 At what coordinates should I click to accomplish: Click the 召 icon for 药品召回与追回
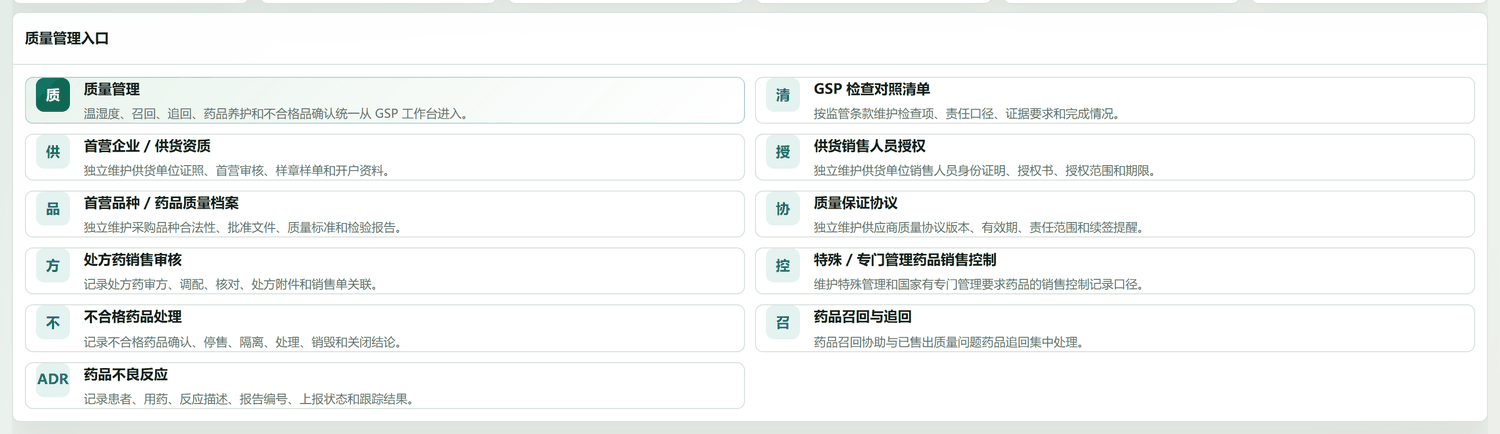click(x=783, y=323)
